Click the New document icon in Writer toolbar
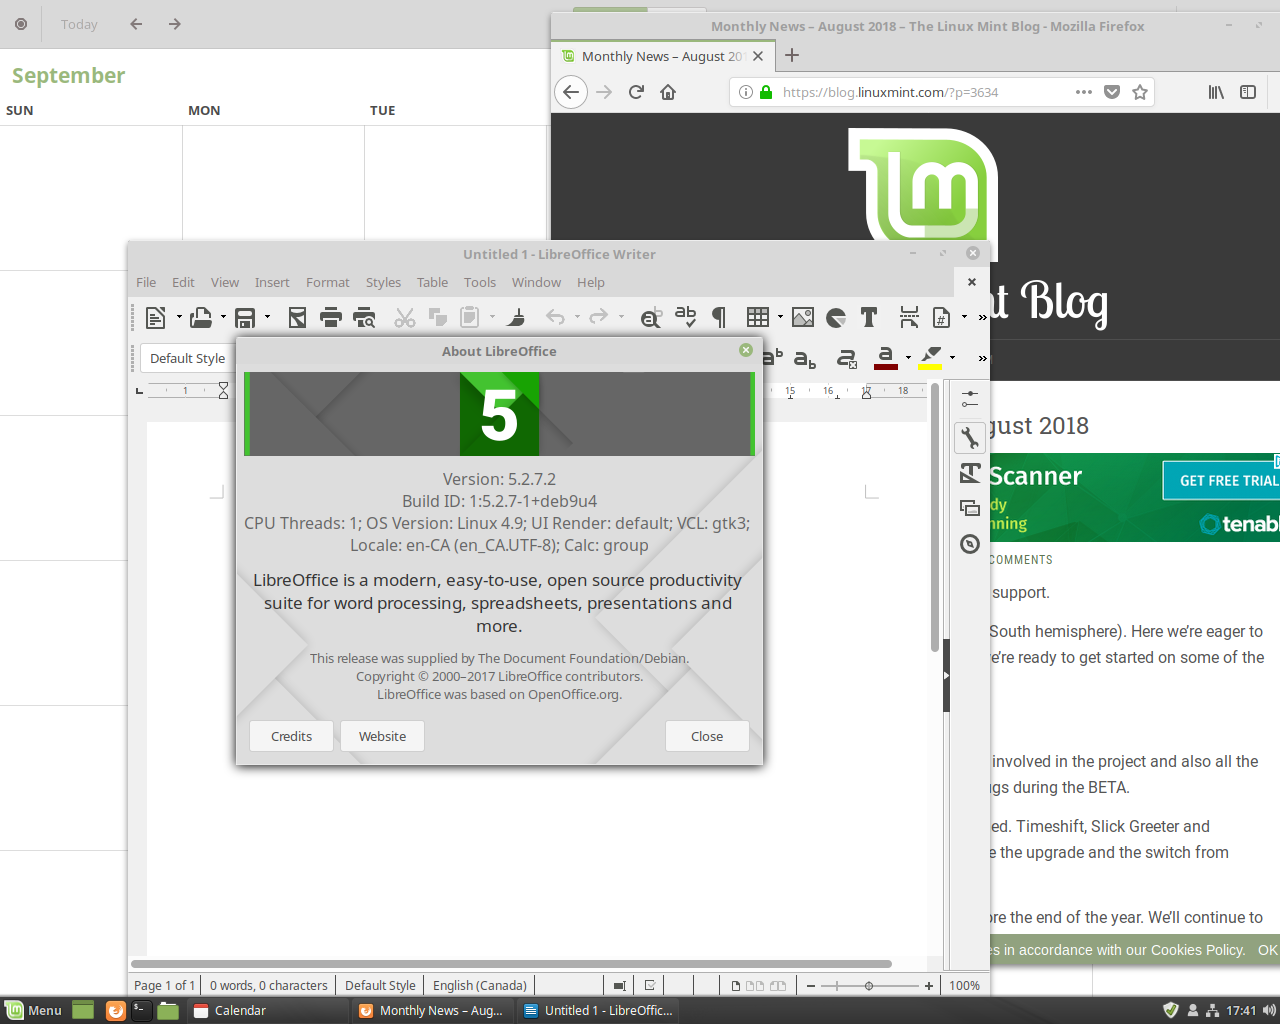The height and width of the screenshot is (1024, 1280). (156, 318)
